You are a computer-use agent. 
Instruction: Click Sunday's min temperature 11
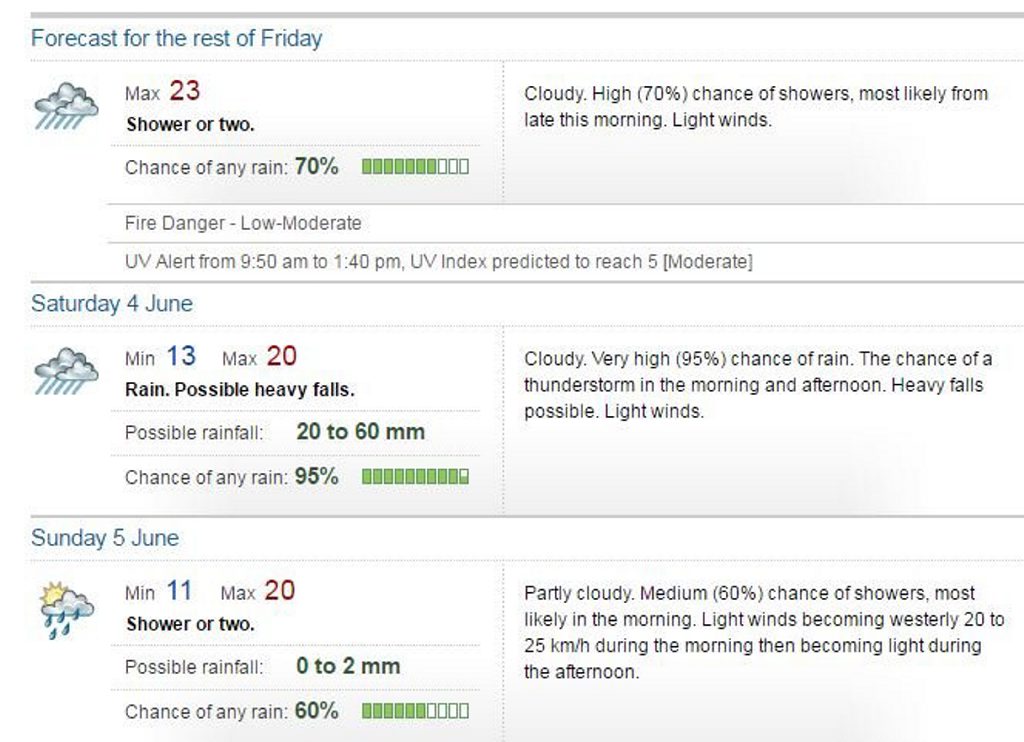point(179,590)
